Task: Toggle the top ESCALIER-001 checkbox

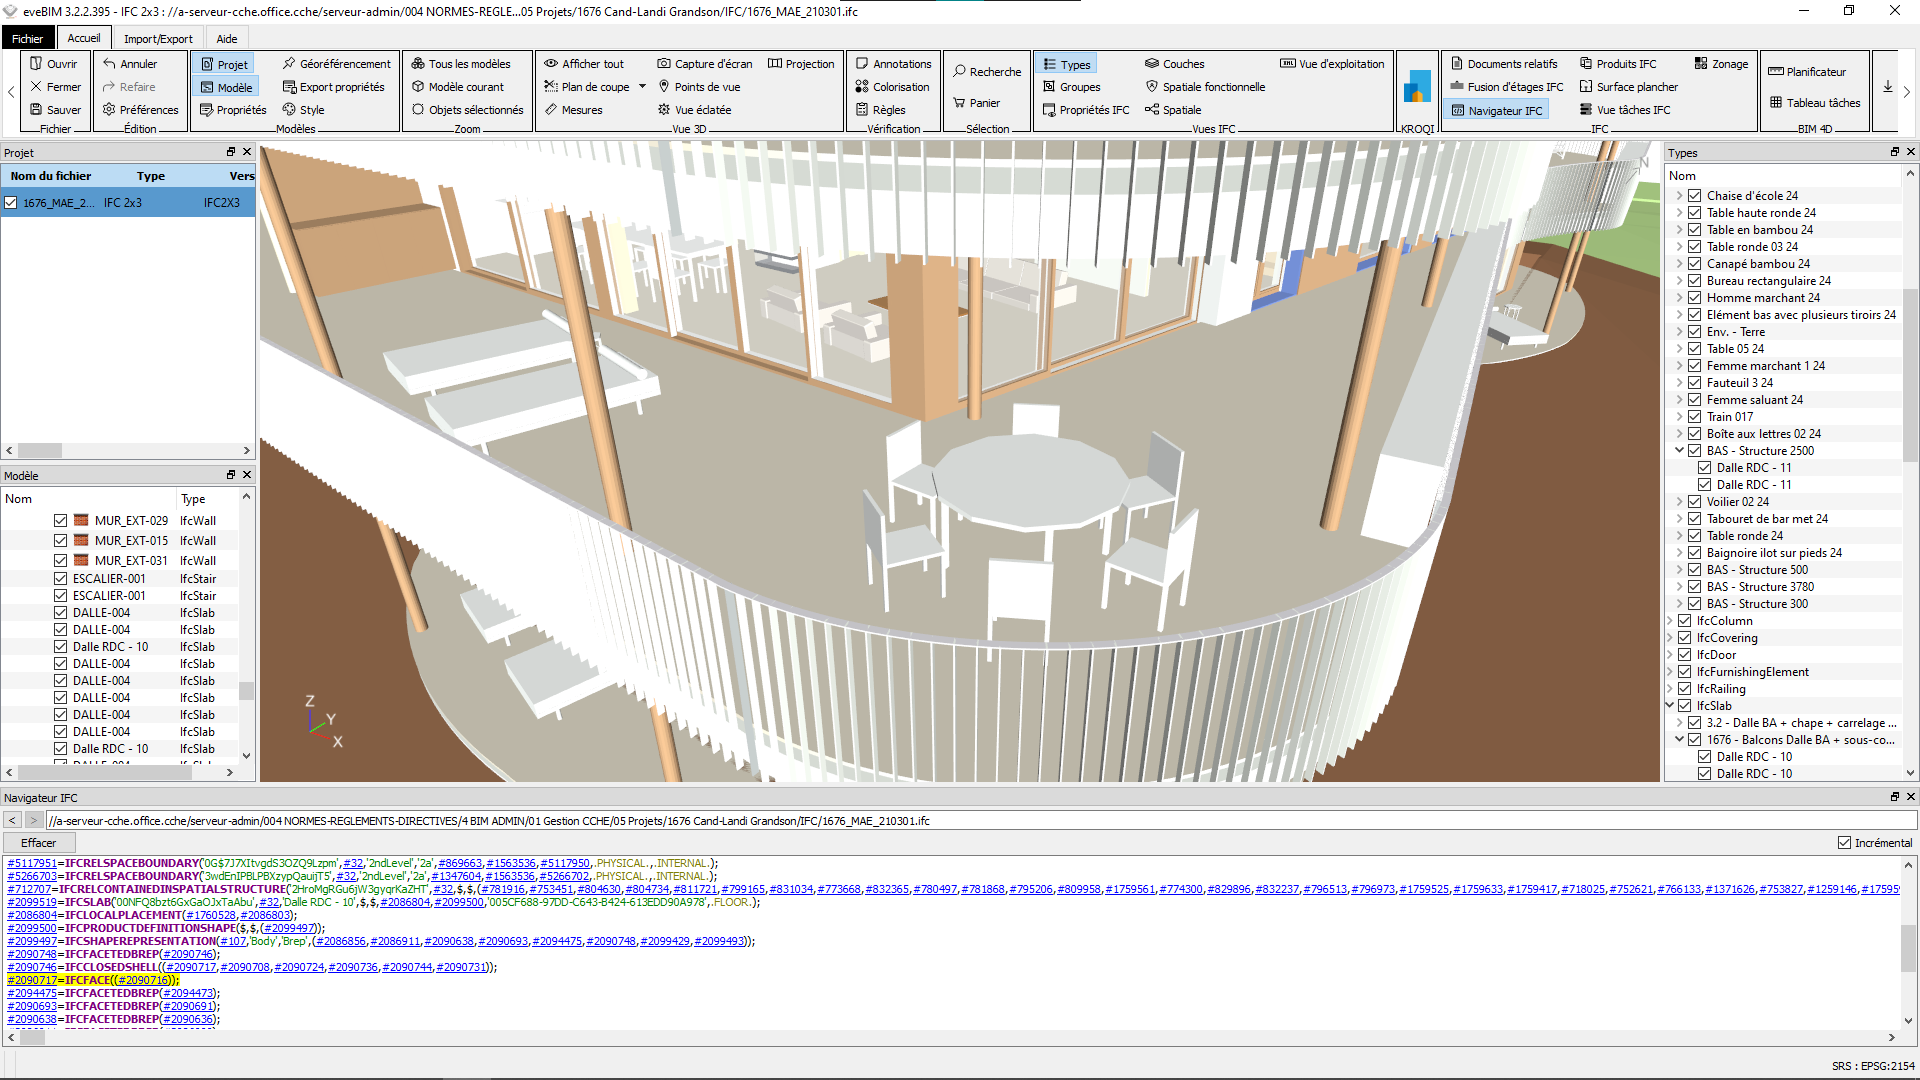Action: tap(61, 579)
